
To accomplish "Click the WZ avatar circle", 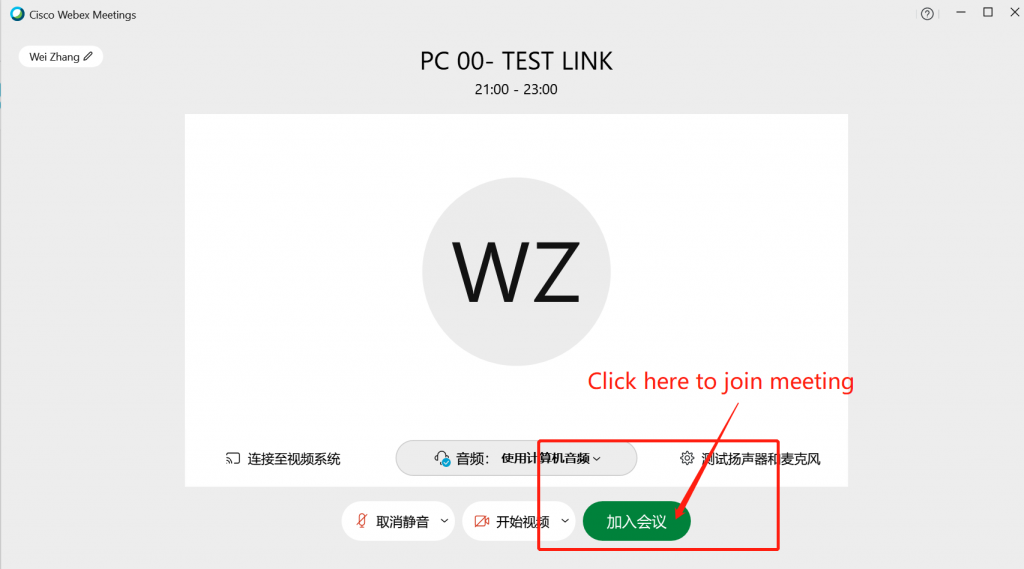I will point(516,271).
